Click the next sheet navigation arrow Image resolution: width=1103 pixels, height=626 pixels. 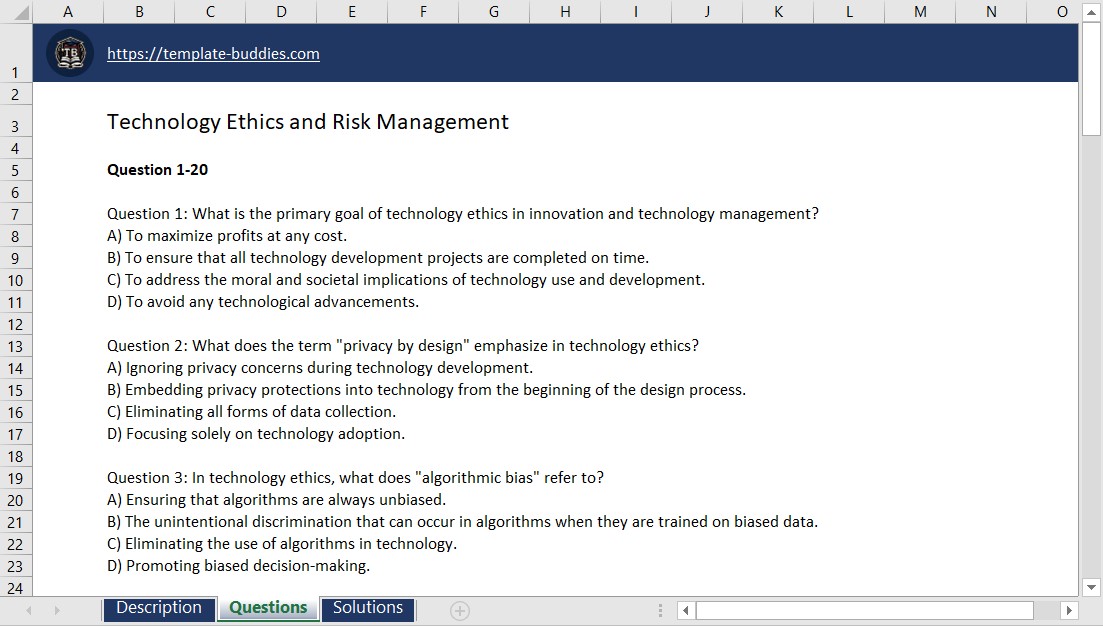[55, 610]
